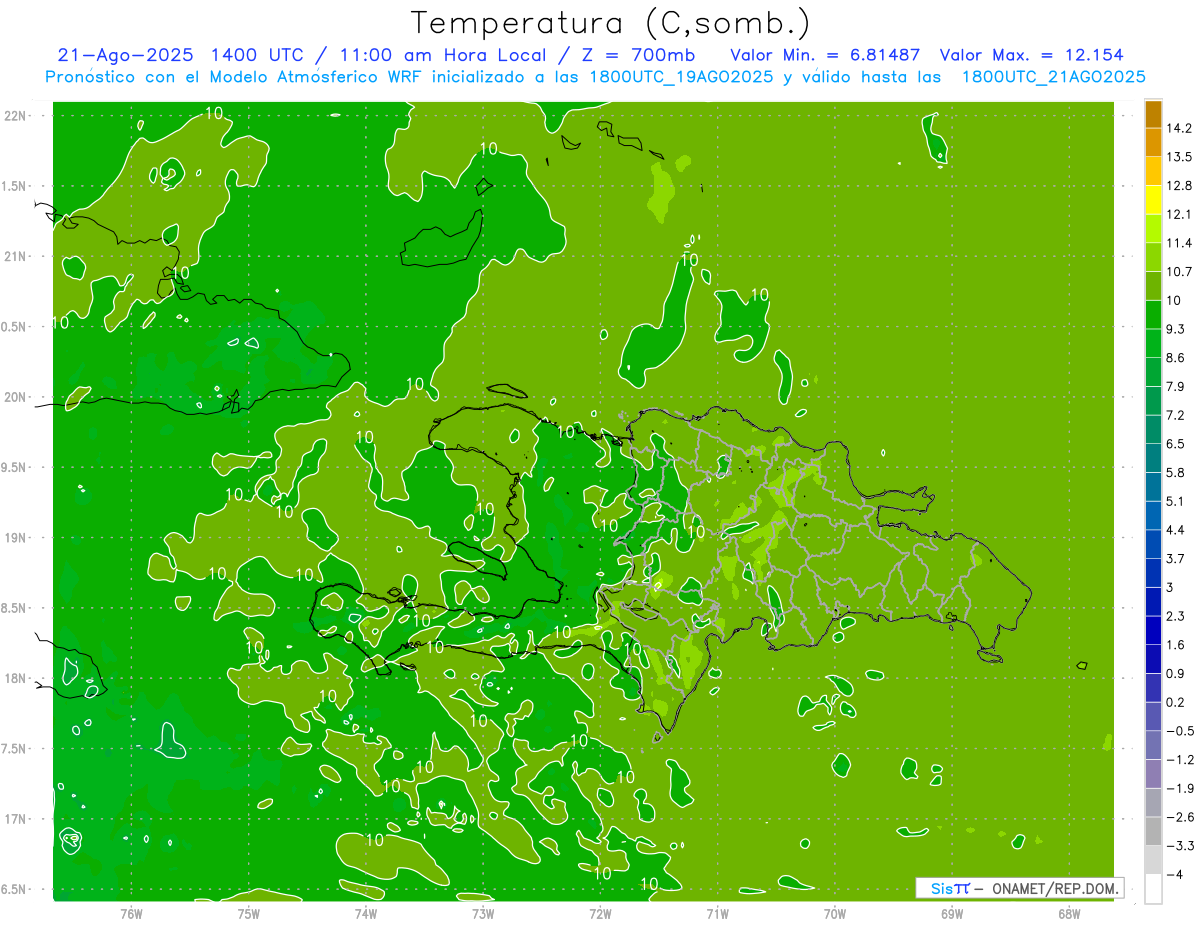The width and height of the screenshot is (1200, 927).
Task: Click the '5.8' value on the color legend
Action: tap(1176, 472)
